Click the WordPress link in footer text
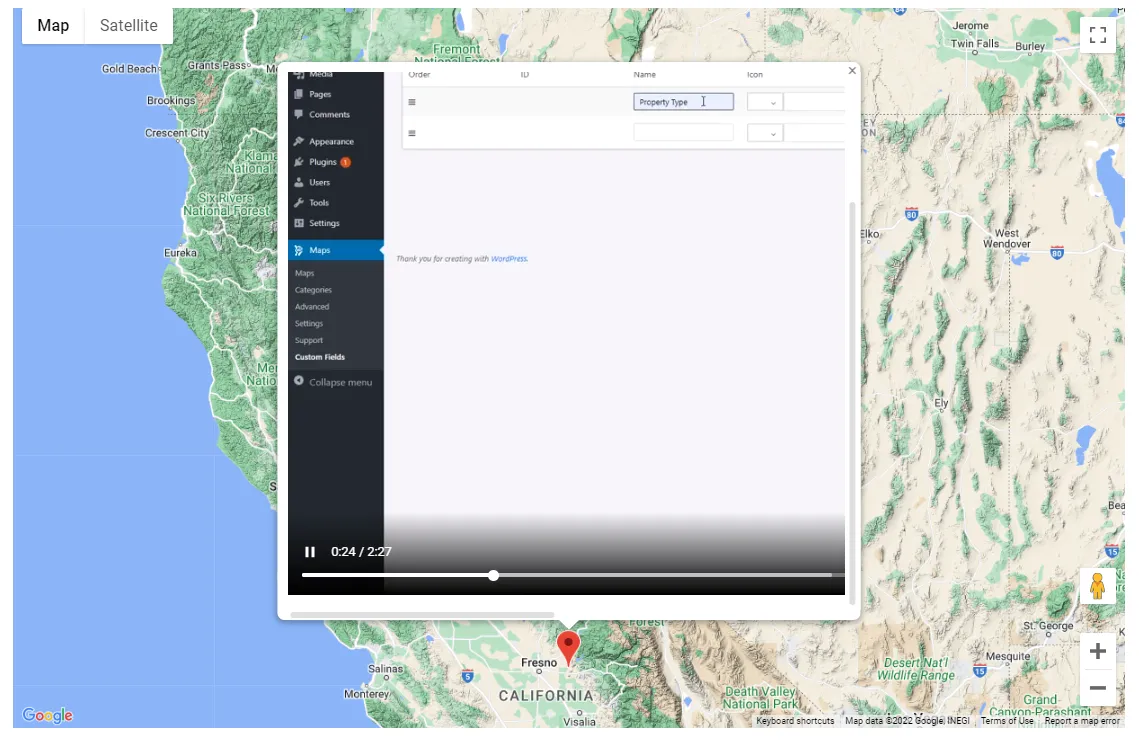This screenshot has width=1139, height=745. point(508,258)
